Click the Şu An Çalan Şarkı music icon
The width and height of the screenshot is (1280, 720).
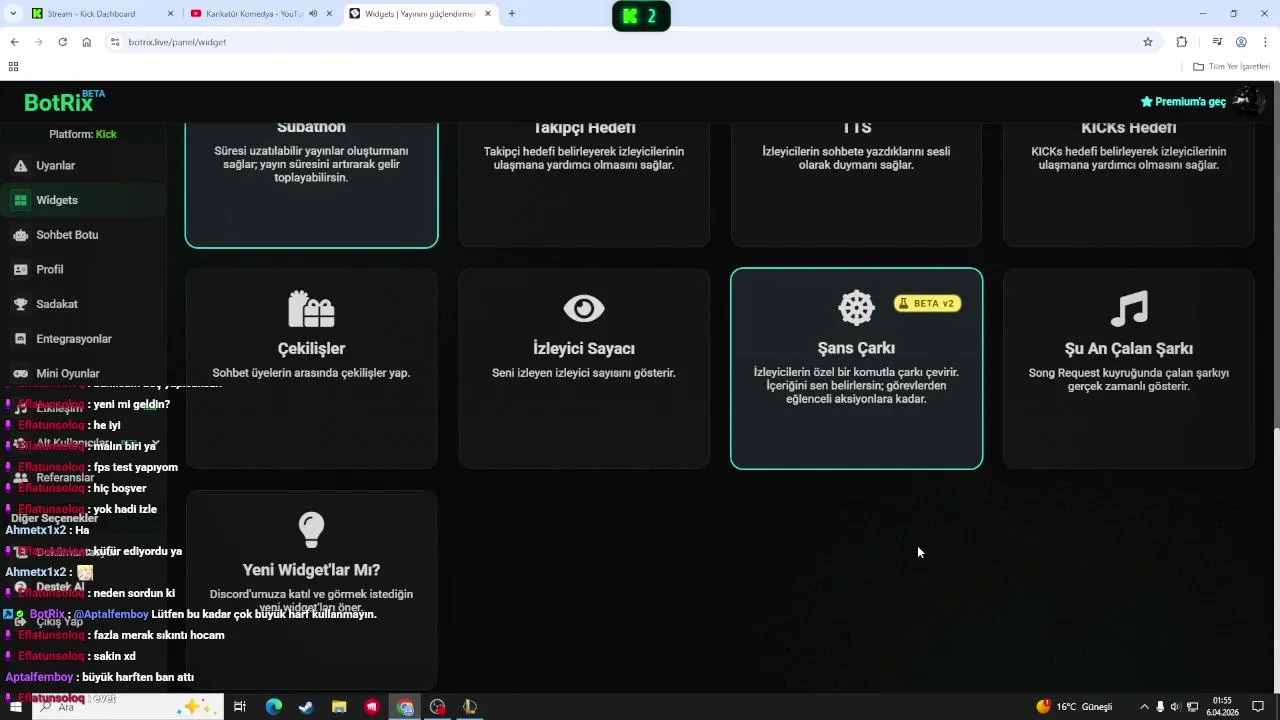tap(1129, 309)
